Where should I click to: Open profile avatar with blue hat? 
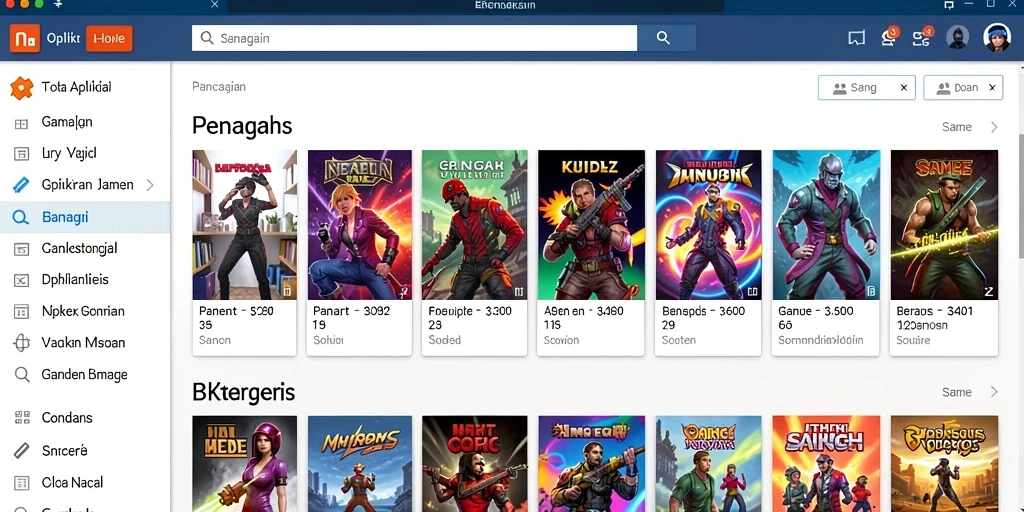point(997,38)
